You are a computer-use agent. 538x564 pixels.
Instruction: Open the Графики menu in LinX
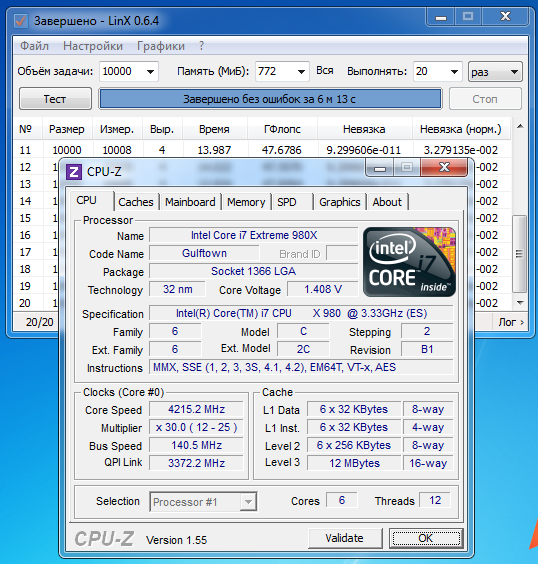click(161, 46)
